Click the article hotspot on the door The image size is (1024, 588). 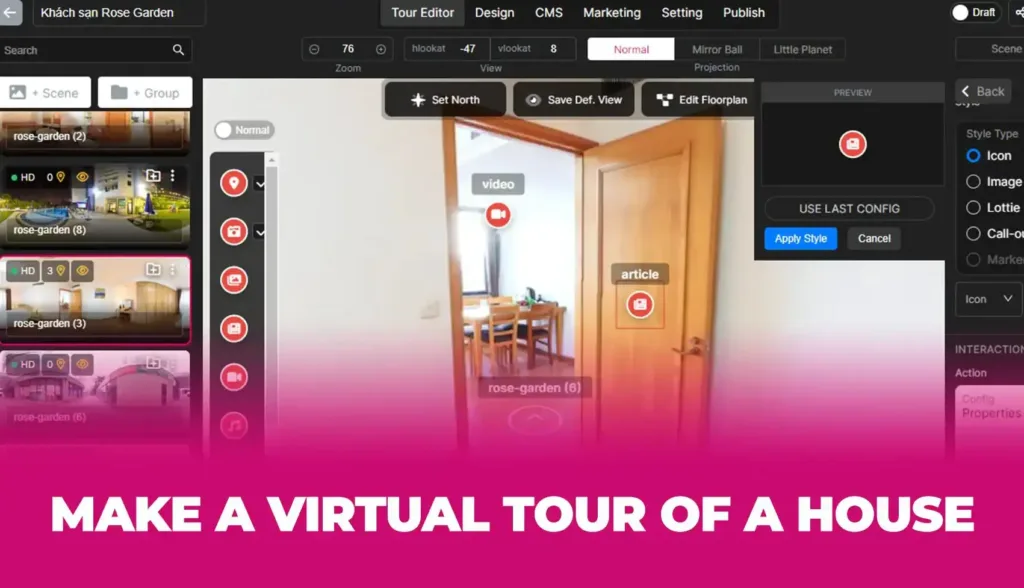point(640,304)
